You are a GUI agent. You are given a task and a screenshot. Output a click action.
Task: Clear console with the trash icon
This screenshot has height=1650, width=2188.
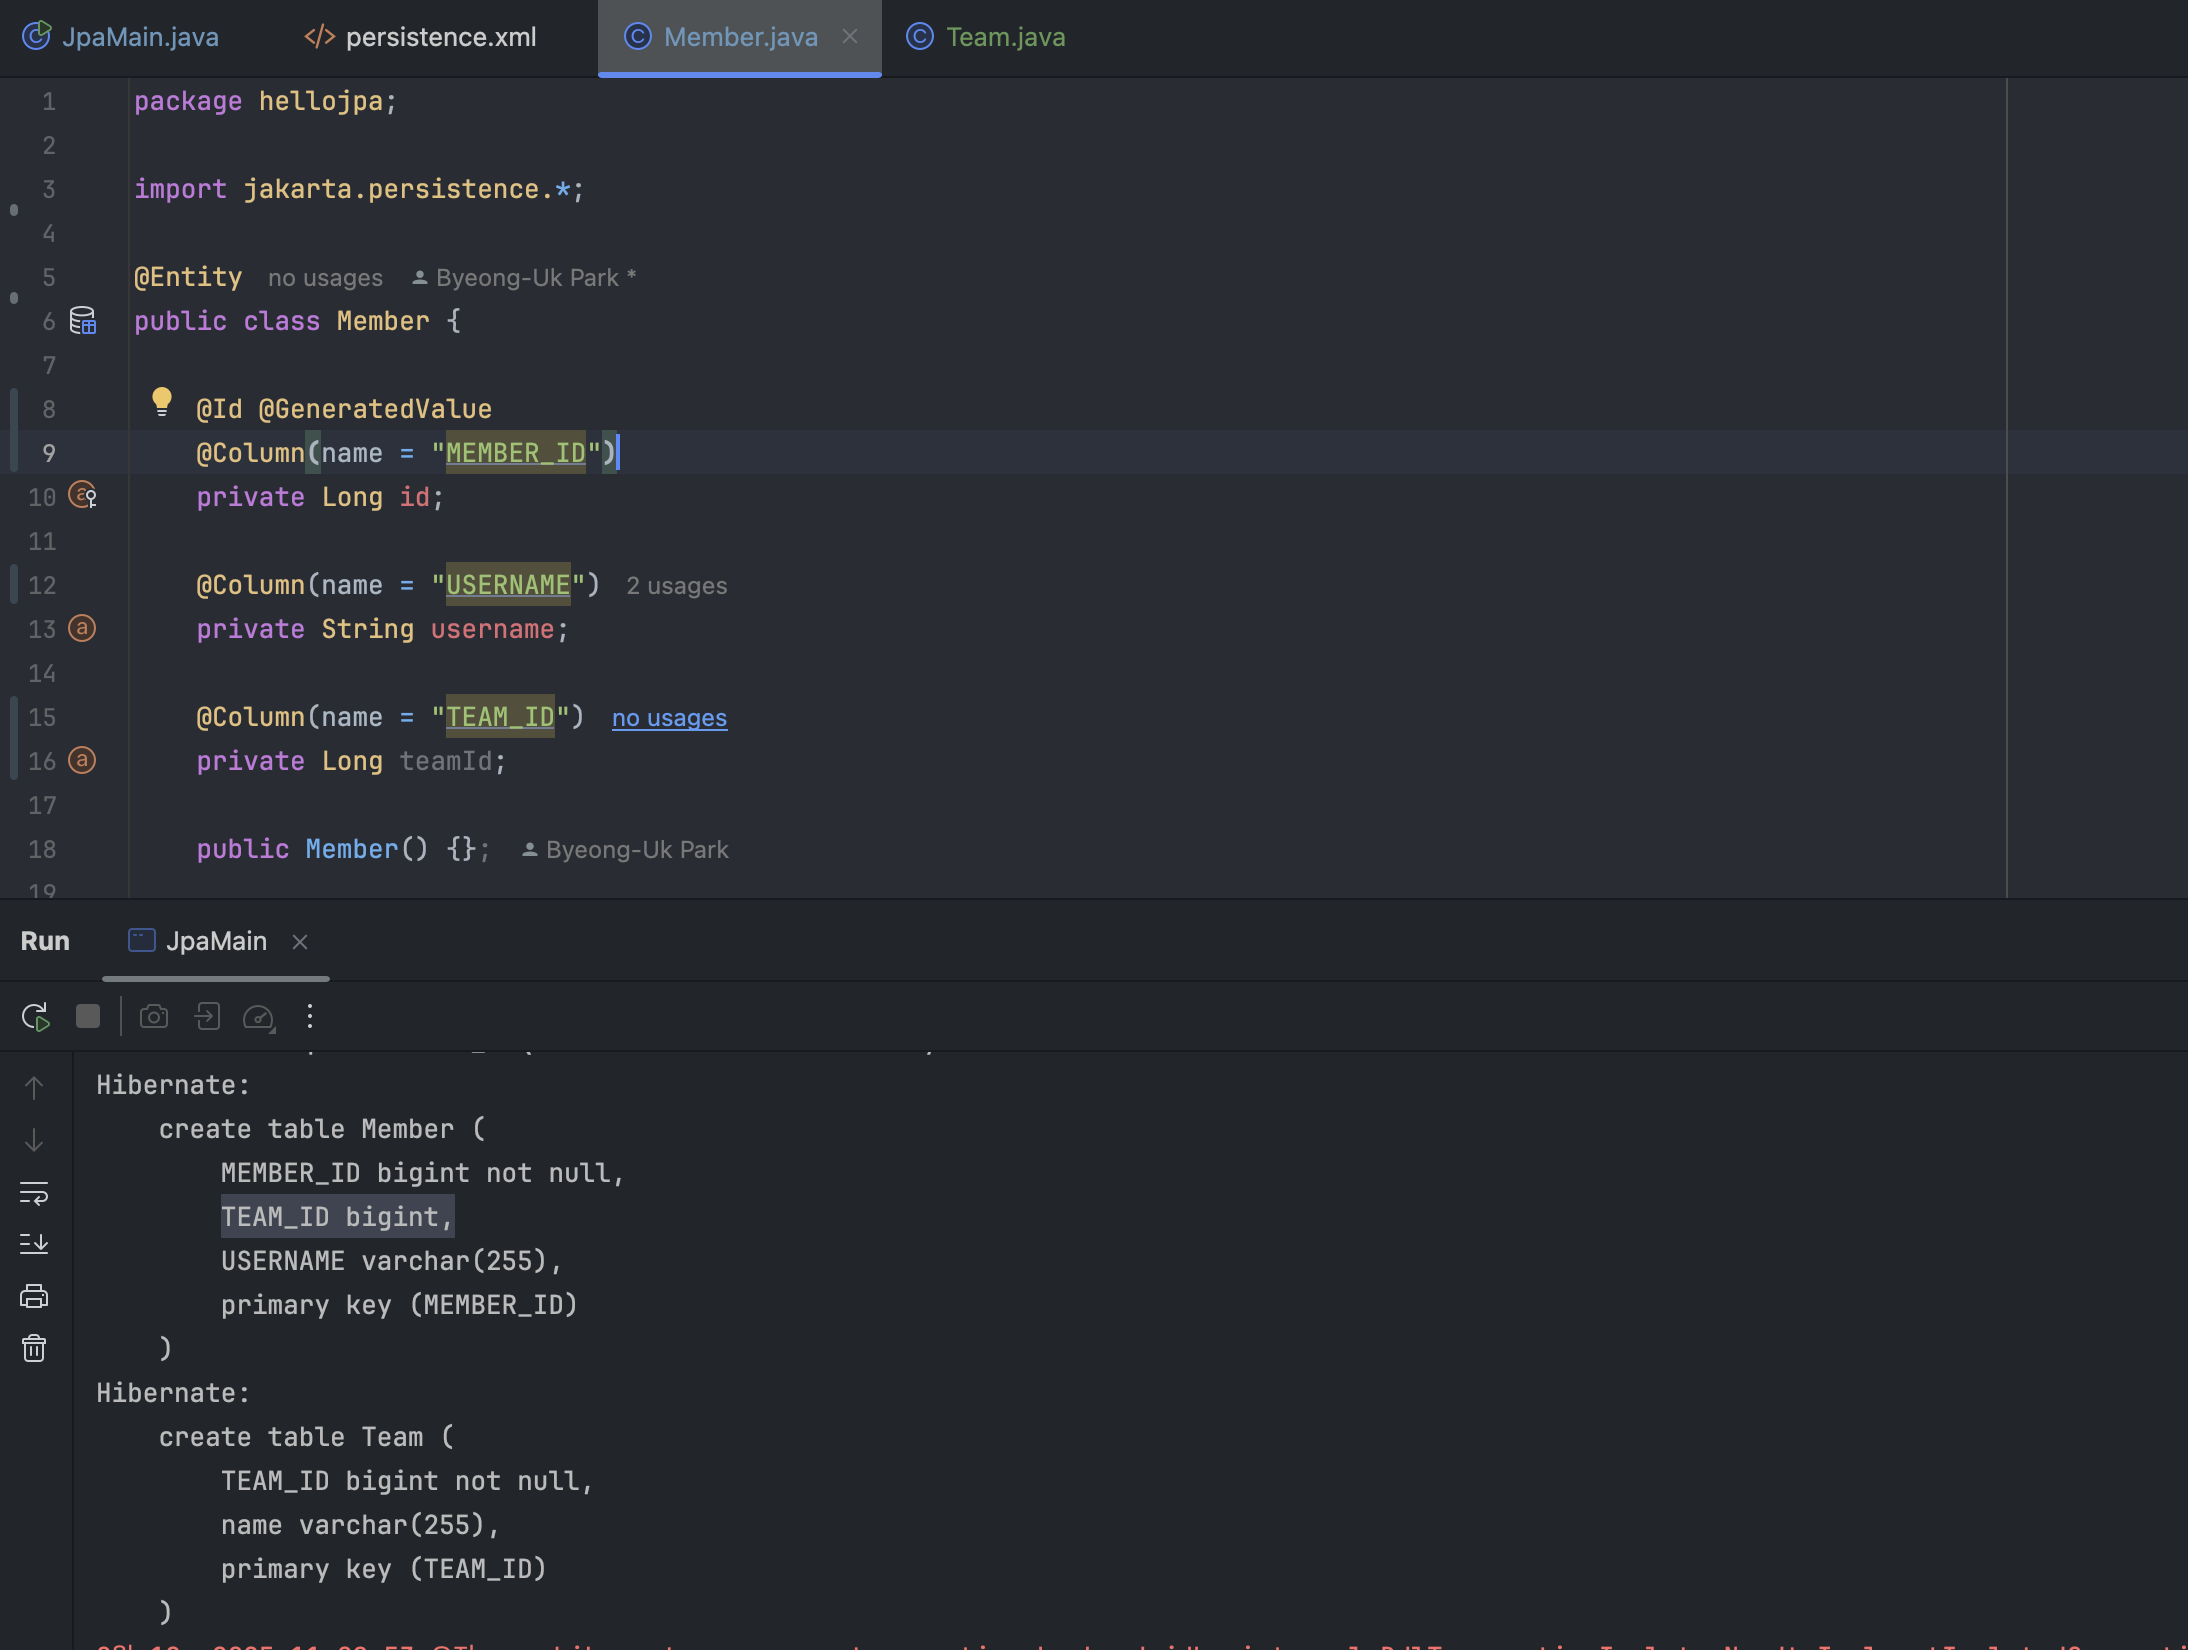[34, 1348]
